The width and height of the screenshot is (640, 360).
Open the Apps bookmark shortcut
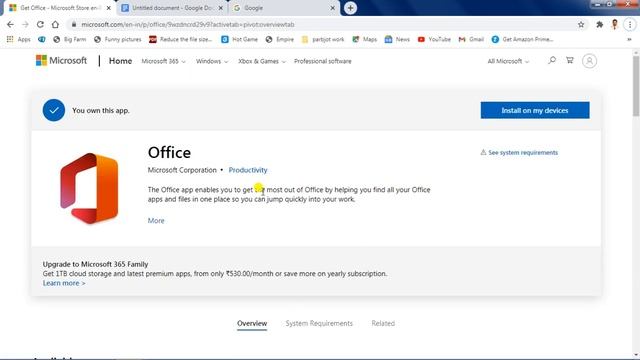(x=19, y=39)
